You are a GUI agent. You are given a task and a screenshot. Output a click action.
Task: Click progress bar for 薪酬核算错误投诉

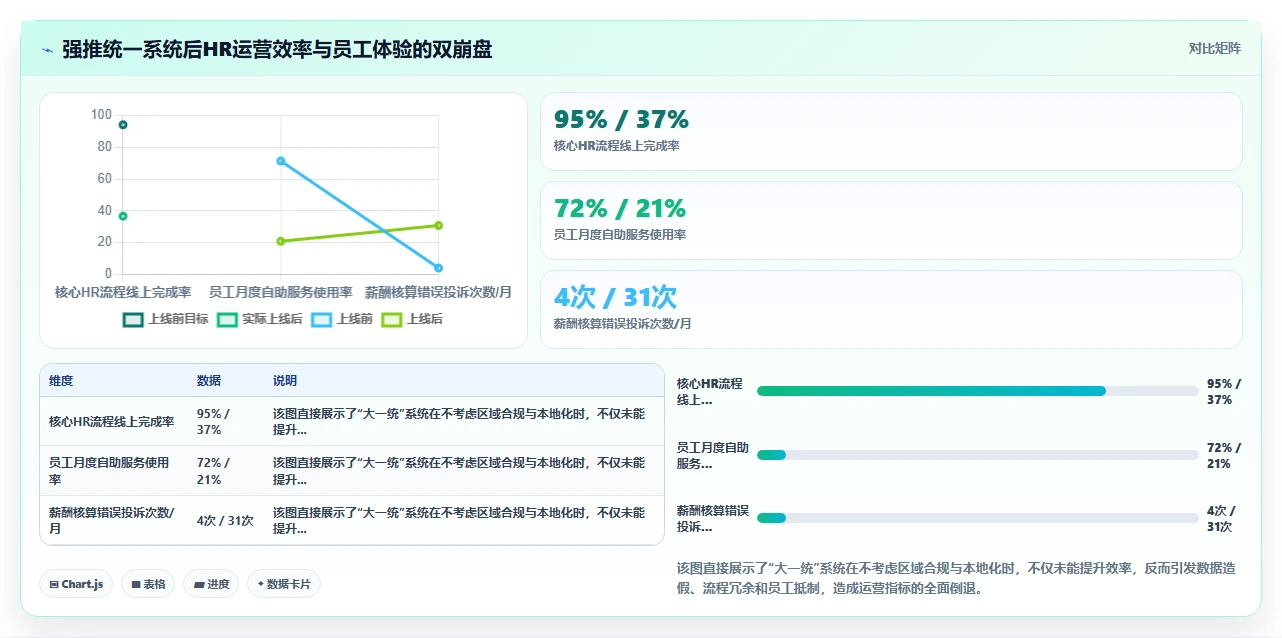[977, 518]
